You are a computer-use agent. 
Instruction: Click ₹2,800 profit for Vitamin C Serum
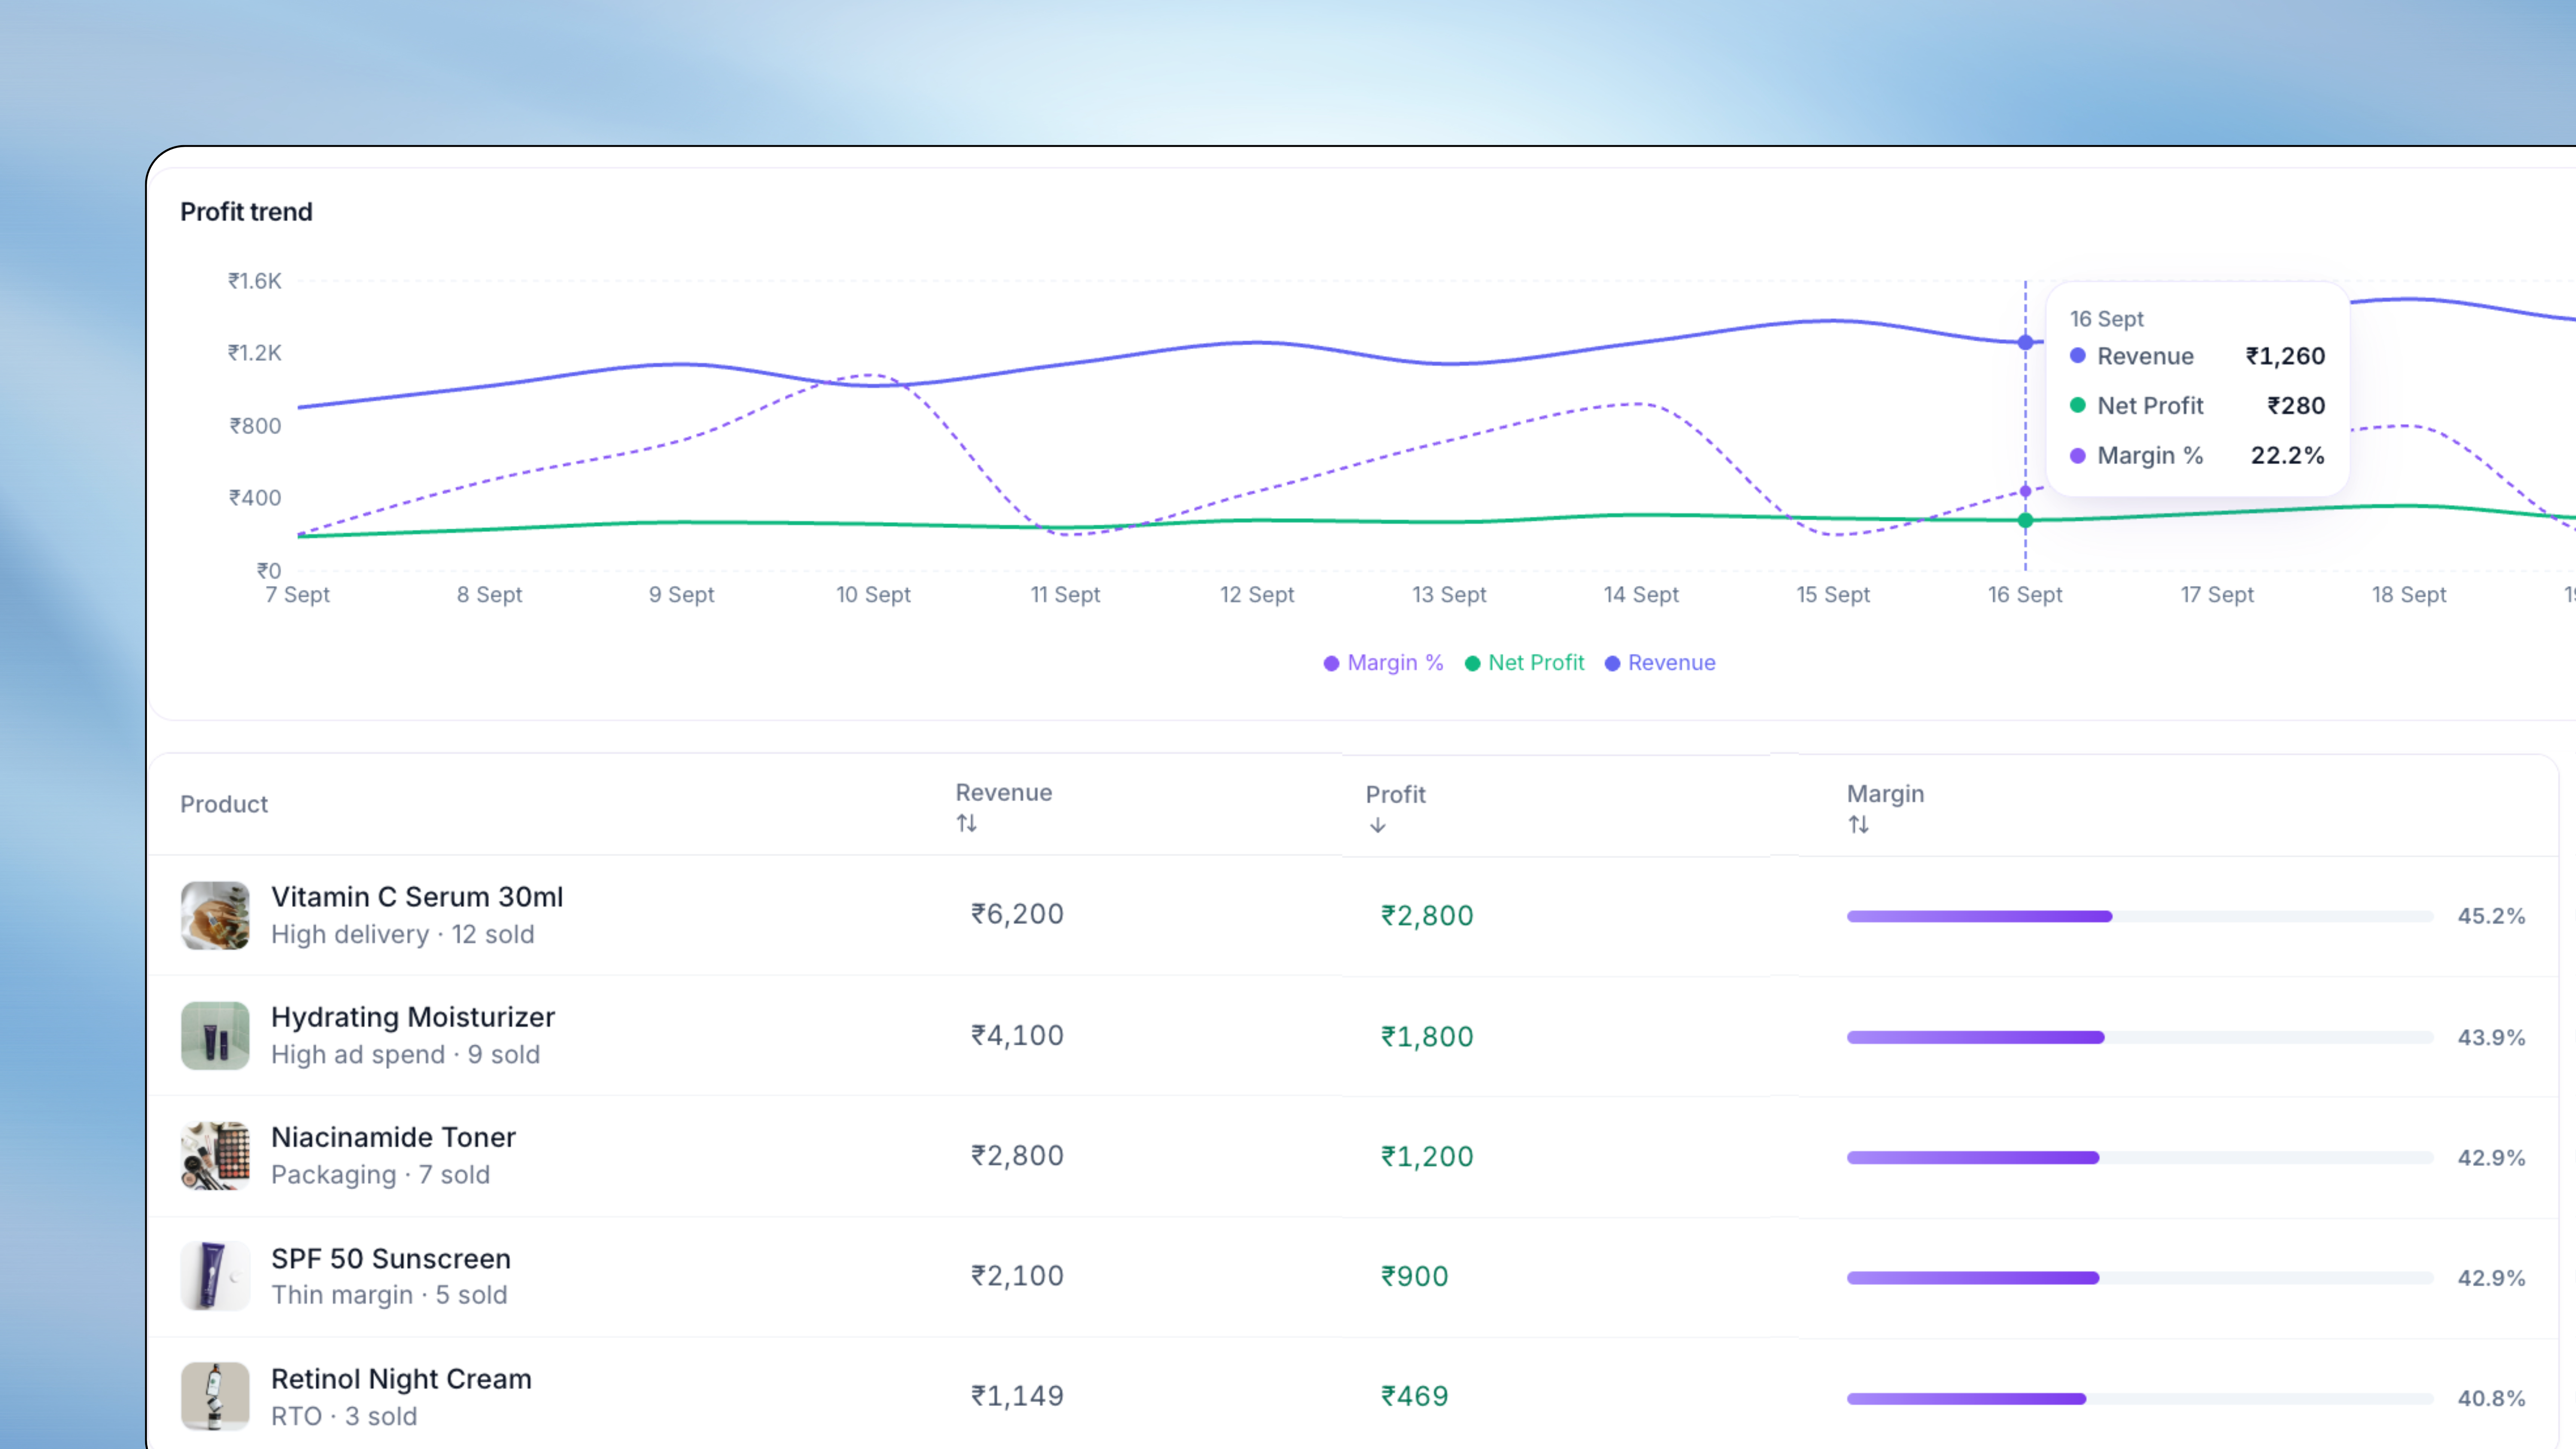coord(1427,916)
